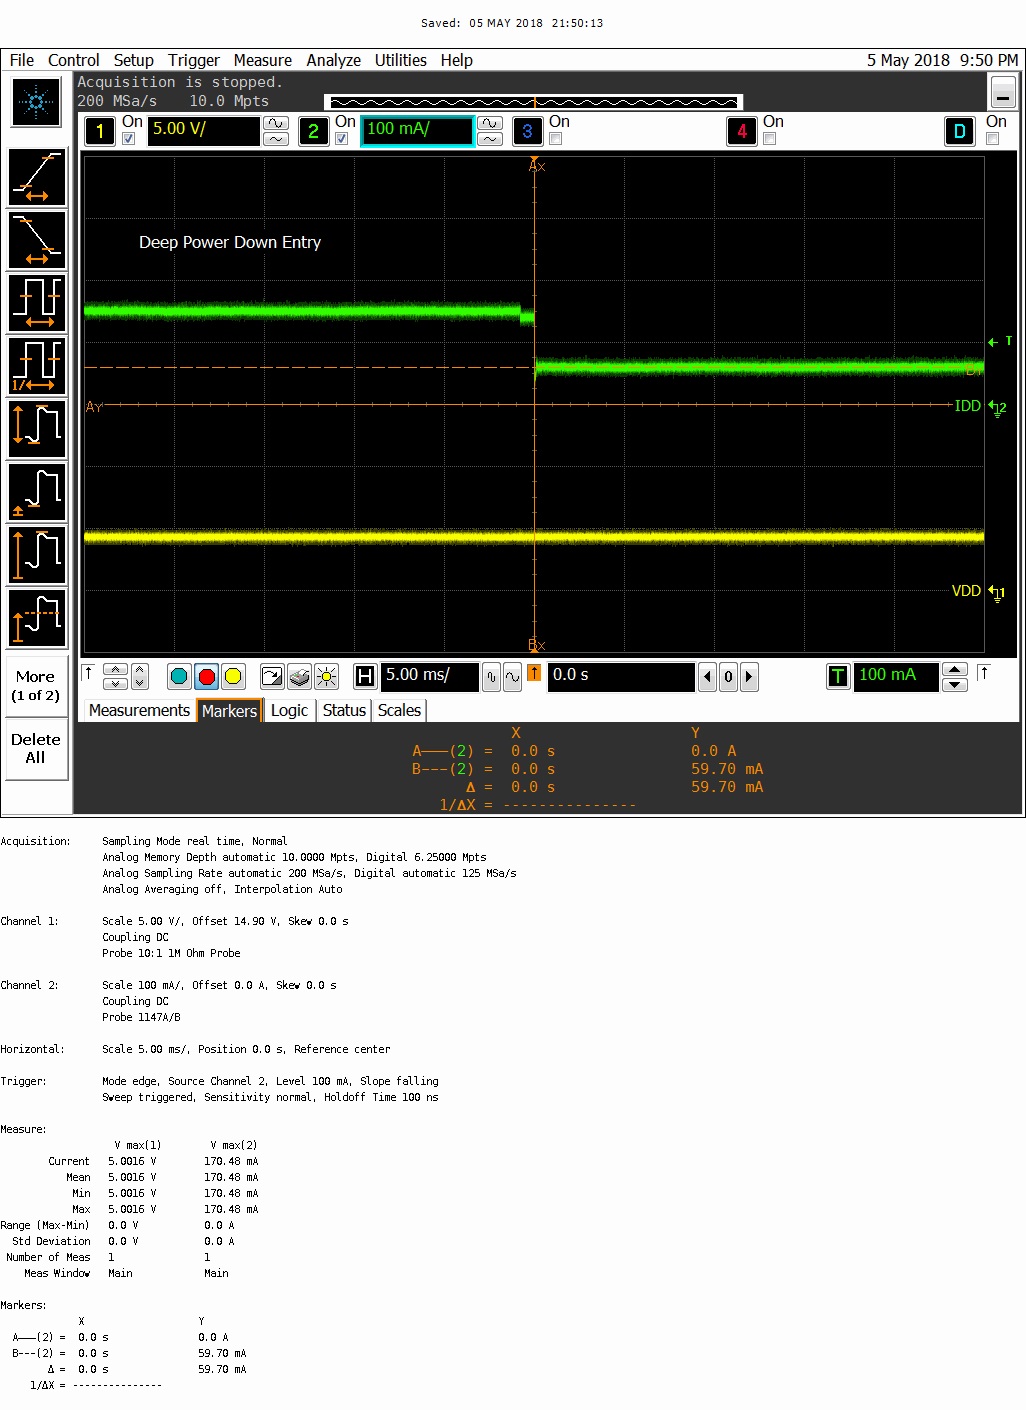Screen dimensions: 1026x1410
Task: Click channel 1 scale field 5.00 V/
Action: click(204, 131)
